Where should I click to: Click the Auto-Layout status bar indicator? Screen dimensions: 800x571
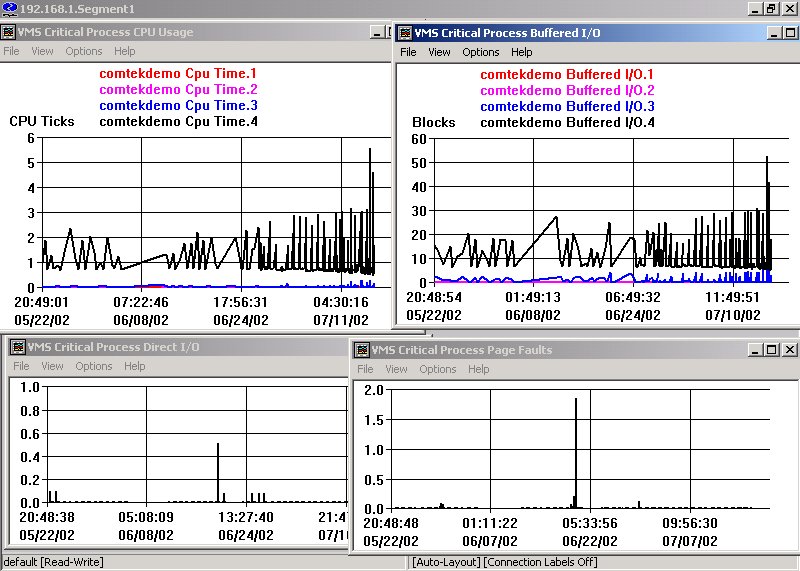click(x=446, y=562)
